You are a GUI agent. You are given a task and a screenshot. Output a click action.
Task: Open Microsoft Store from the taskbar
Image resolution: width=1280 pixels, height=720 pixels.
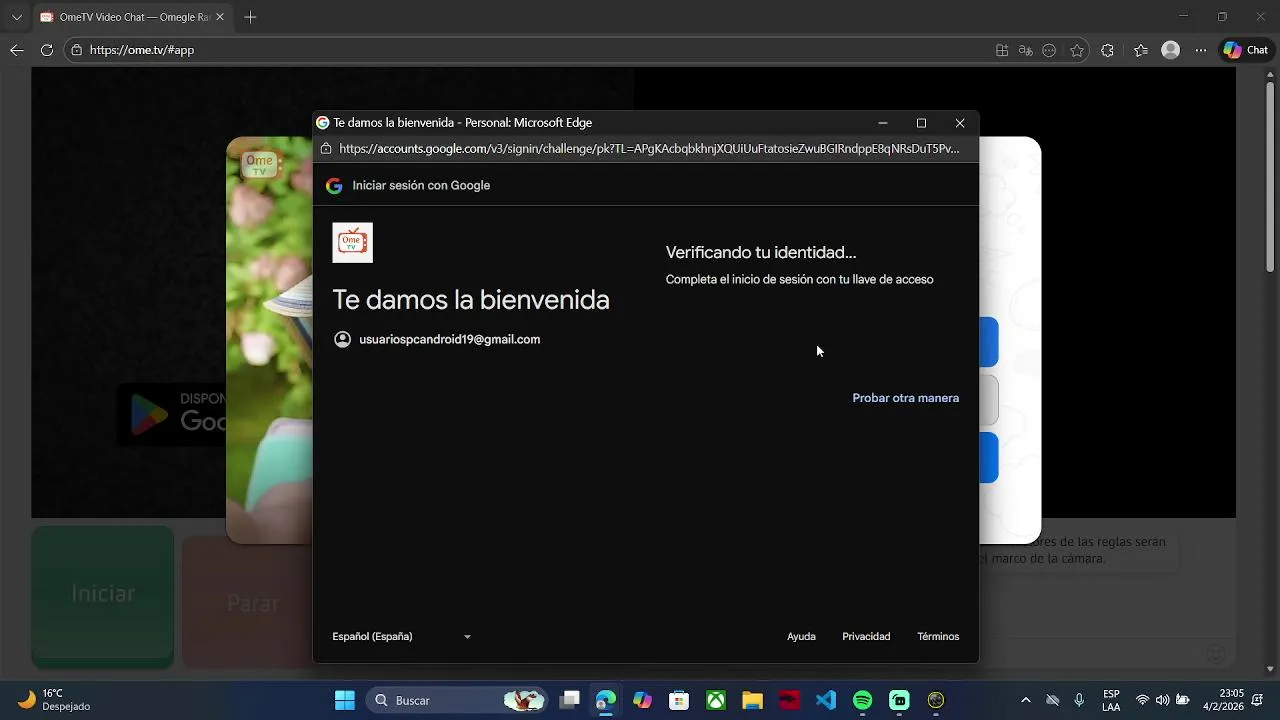coord(679,700)
